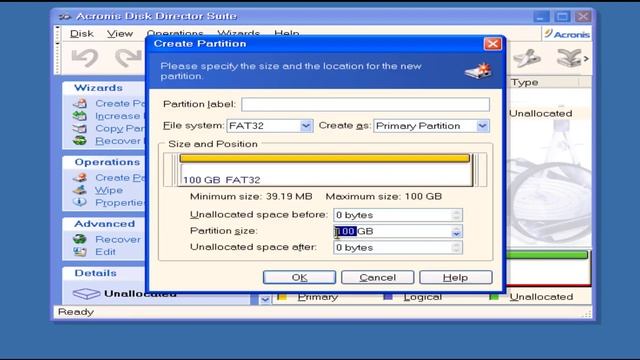Click the green unallocated disk bar
The height and width of the screenshot is (360, 640).
(547, 255)
